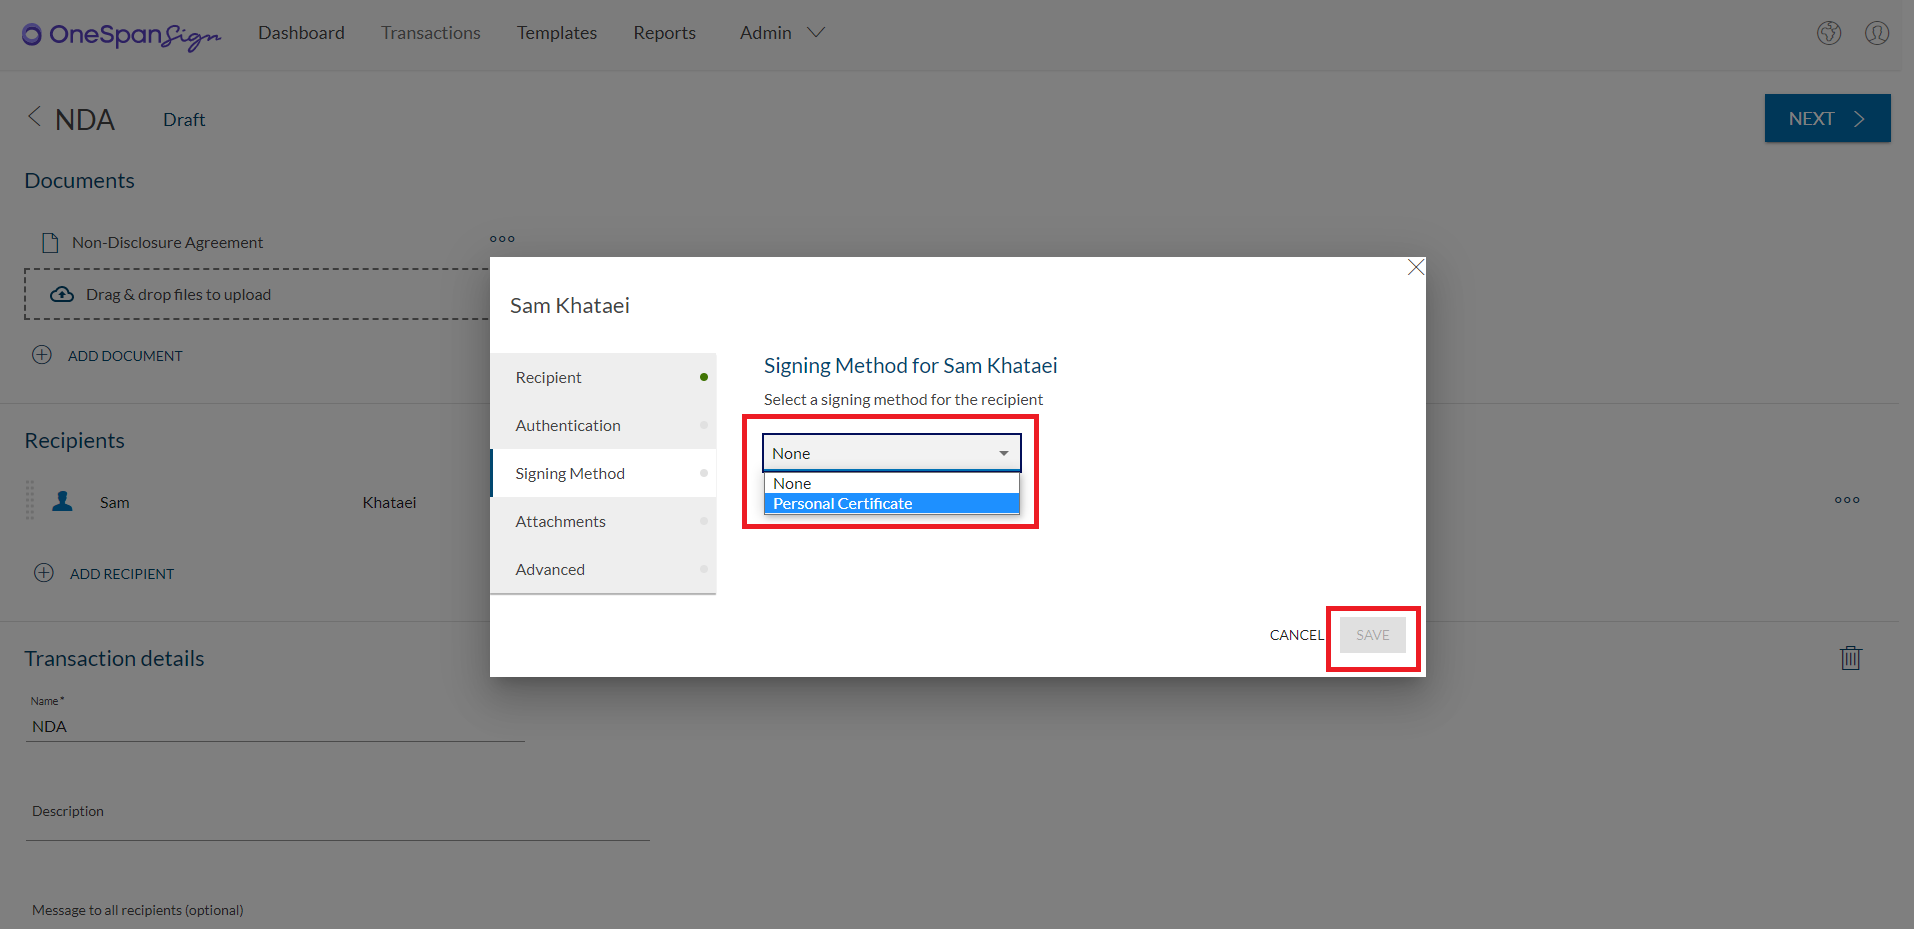Grab the drag handle beside Sam recipient
1914x929 pixels.
tap(30, 500)
